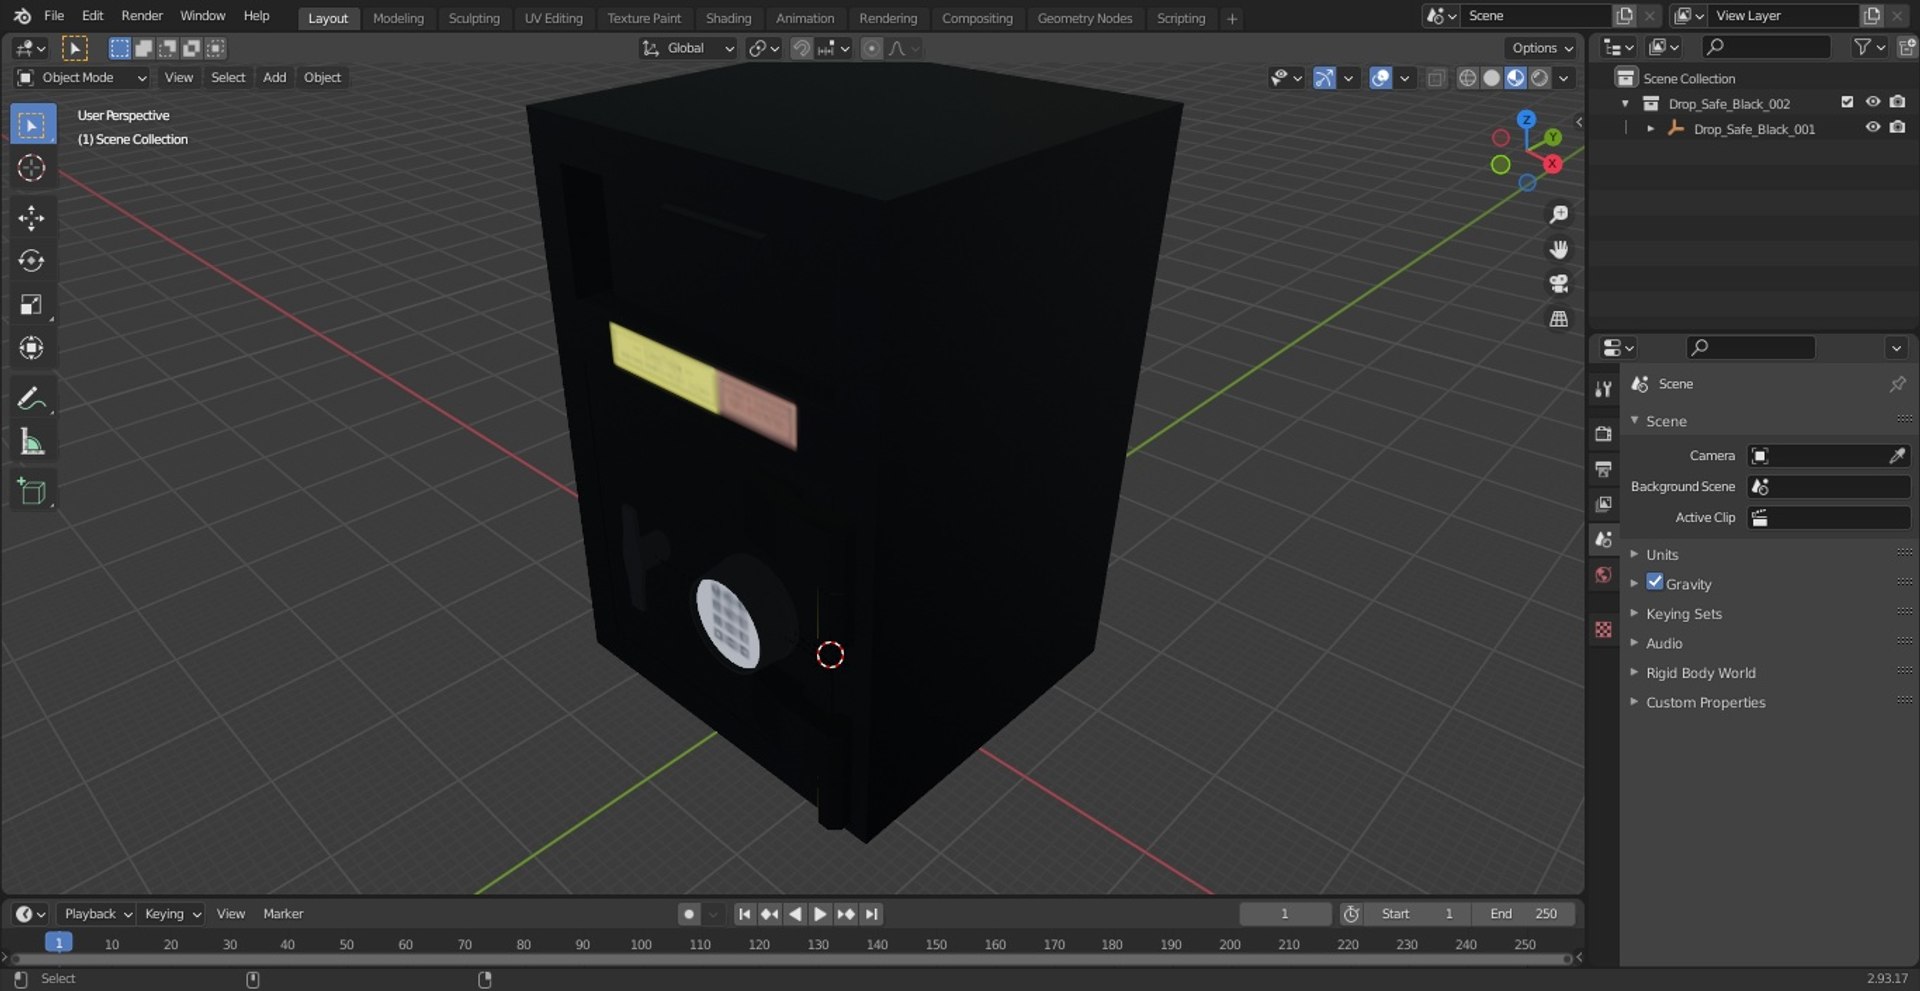Click the current frame number field

click(x=1285, y=914)
